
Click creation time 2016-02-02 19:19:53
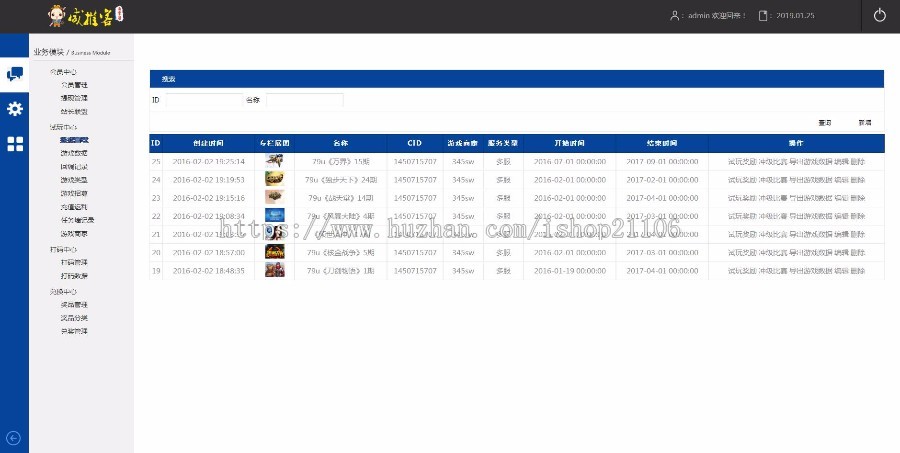pos(208,180)
